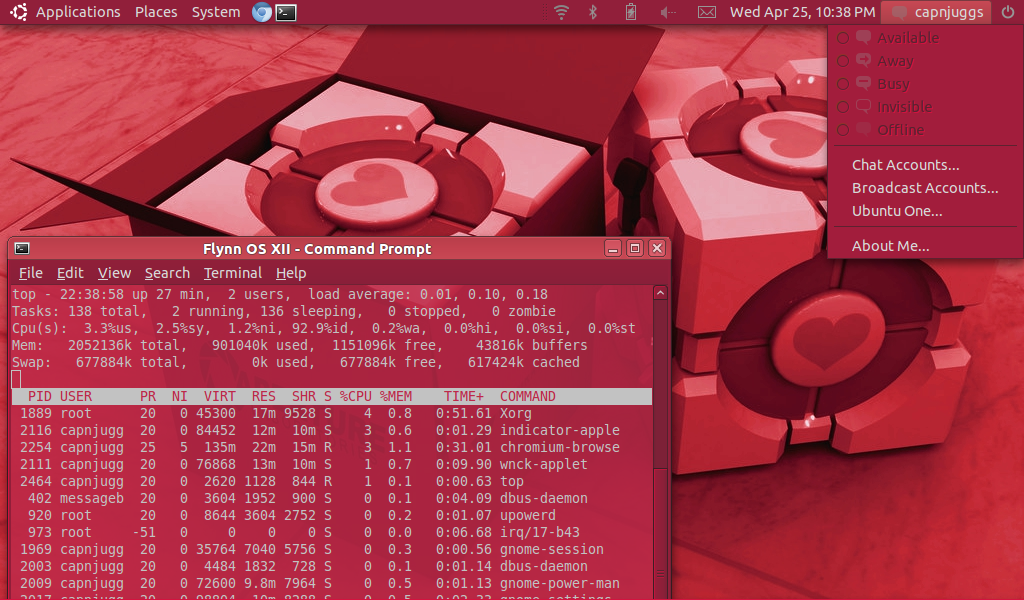Screen dimensions: 1024x600
Task: Open the System menu
Action: tap(216, 12)
